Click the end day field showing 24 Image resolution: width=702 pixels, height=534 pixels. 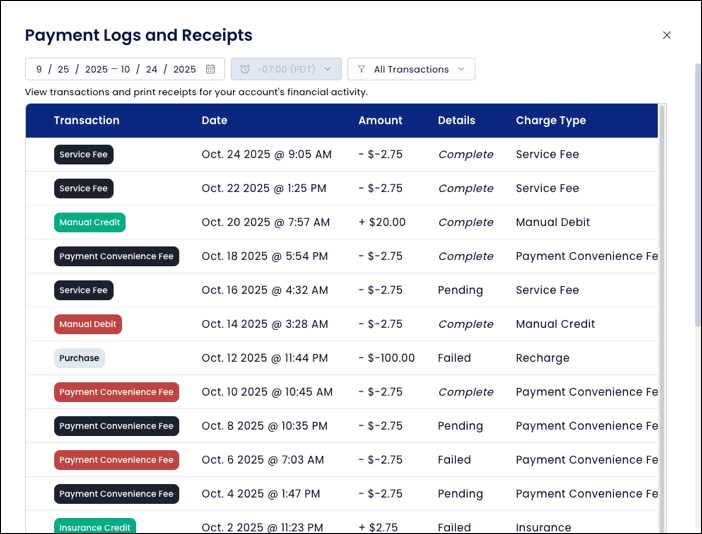tap(151, 69)
